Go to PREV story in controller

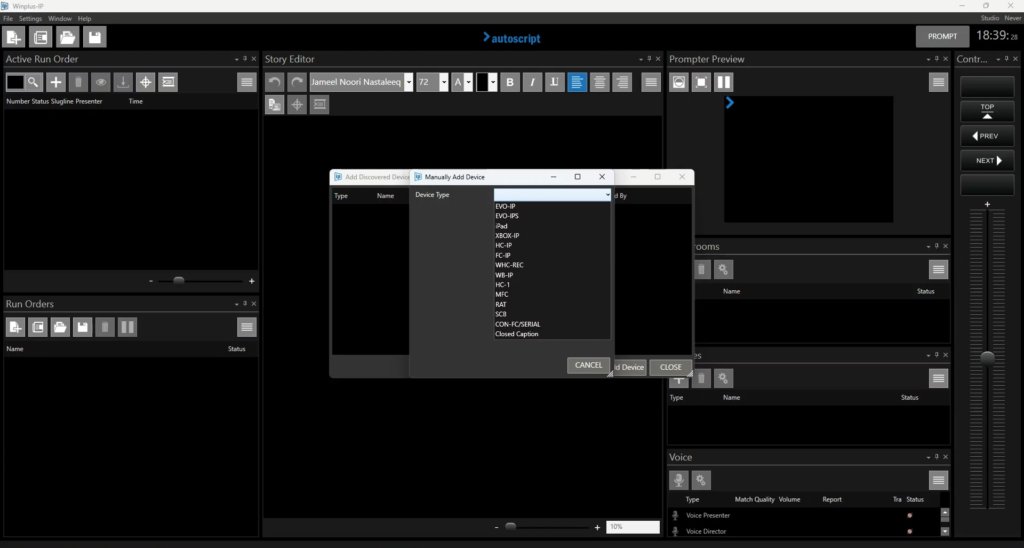987,136
